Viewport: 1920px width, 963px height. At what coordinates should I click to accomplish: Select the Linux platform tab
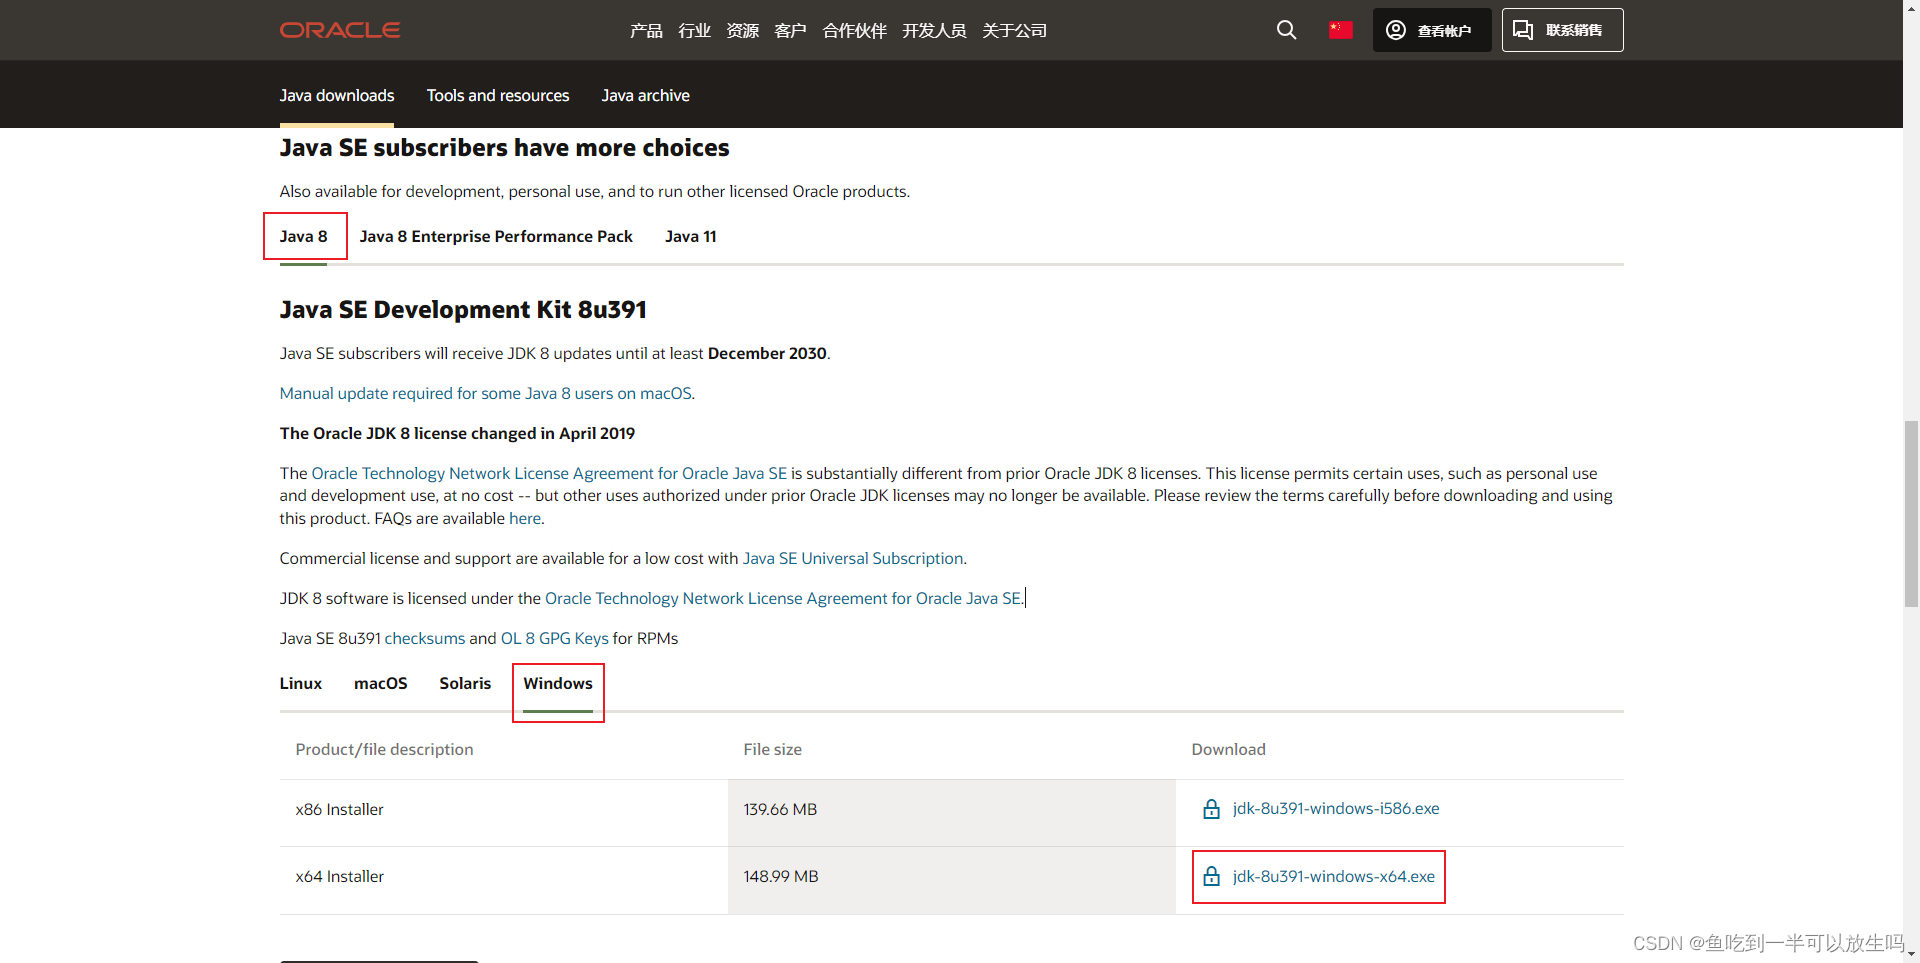(x=301, y=683)
